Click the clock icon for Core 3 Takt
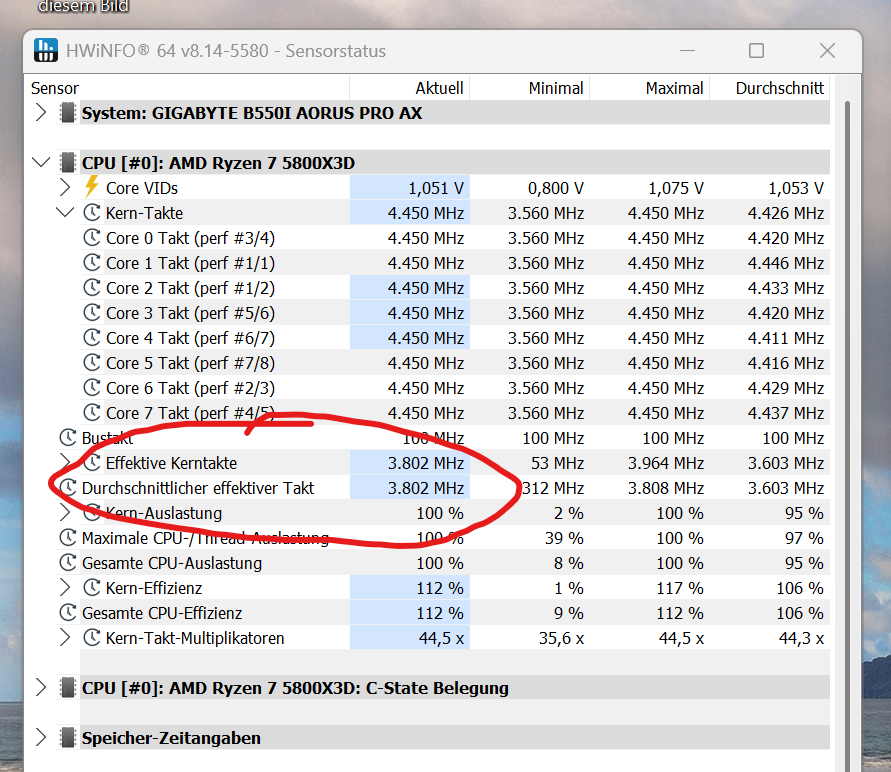The image size is (891, 772). pos(91,312)
